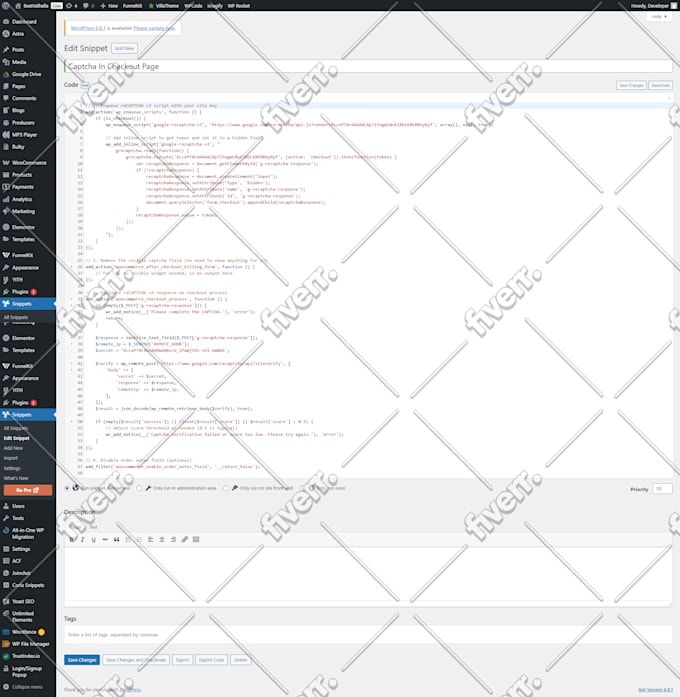Image resolution: width=680 pixels, height=697 pixels.
Task: Align text left in description toolbar
Action: point(151,539)
